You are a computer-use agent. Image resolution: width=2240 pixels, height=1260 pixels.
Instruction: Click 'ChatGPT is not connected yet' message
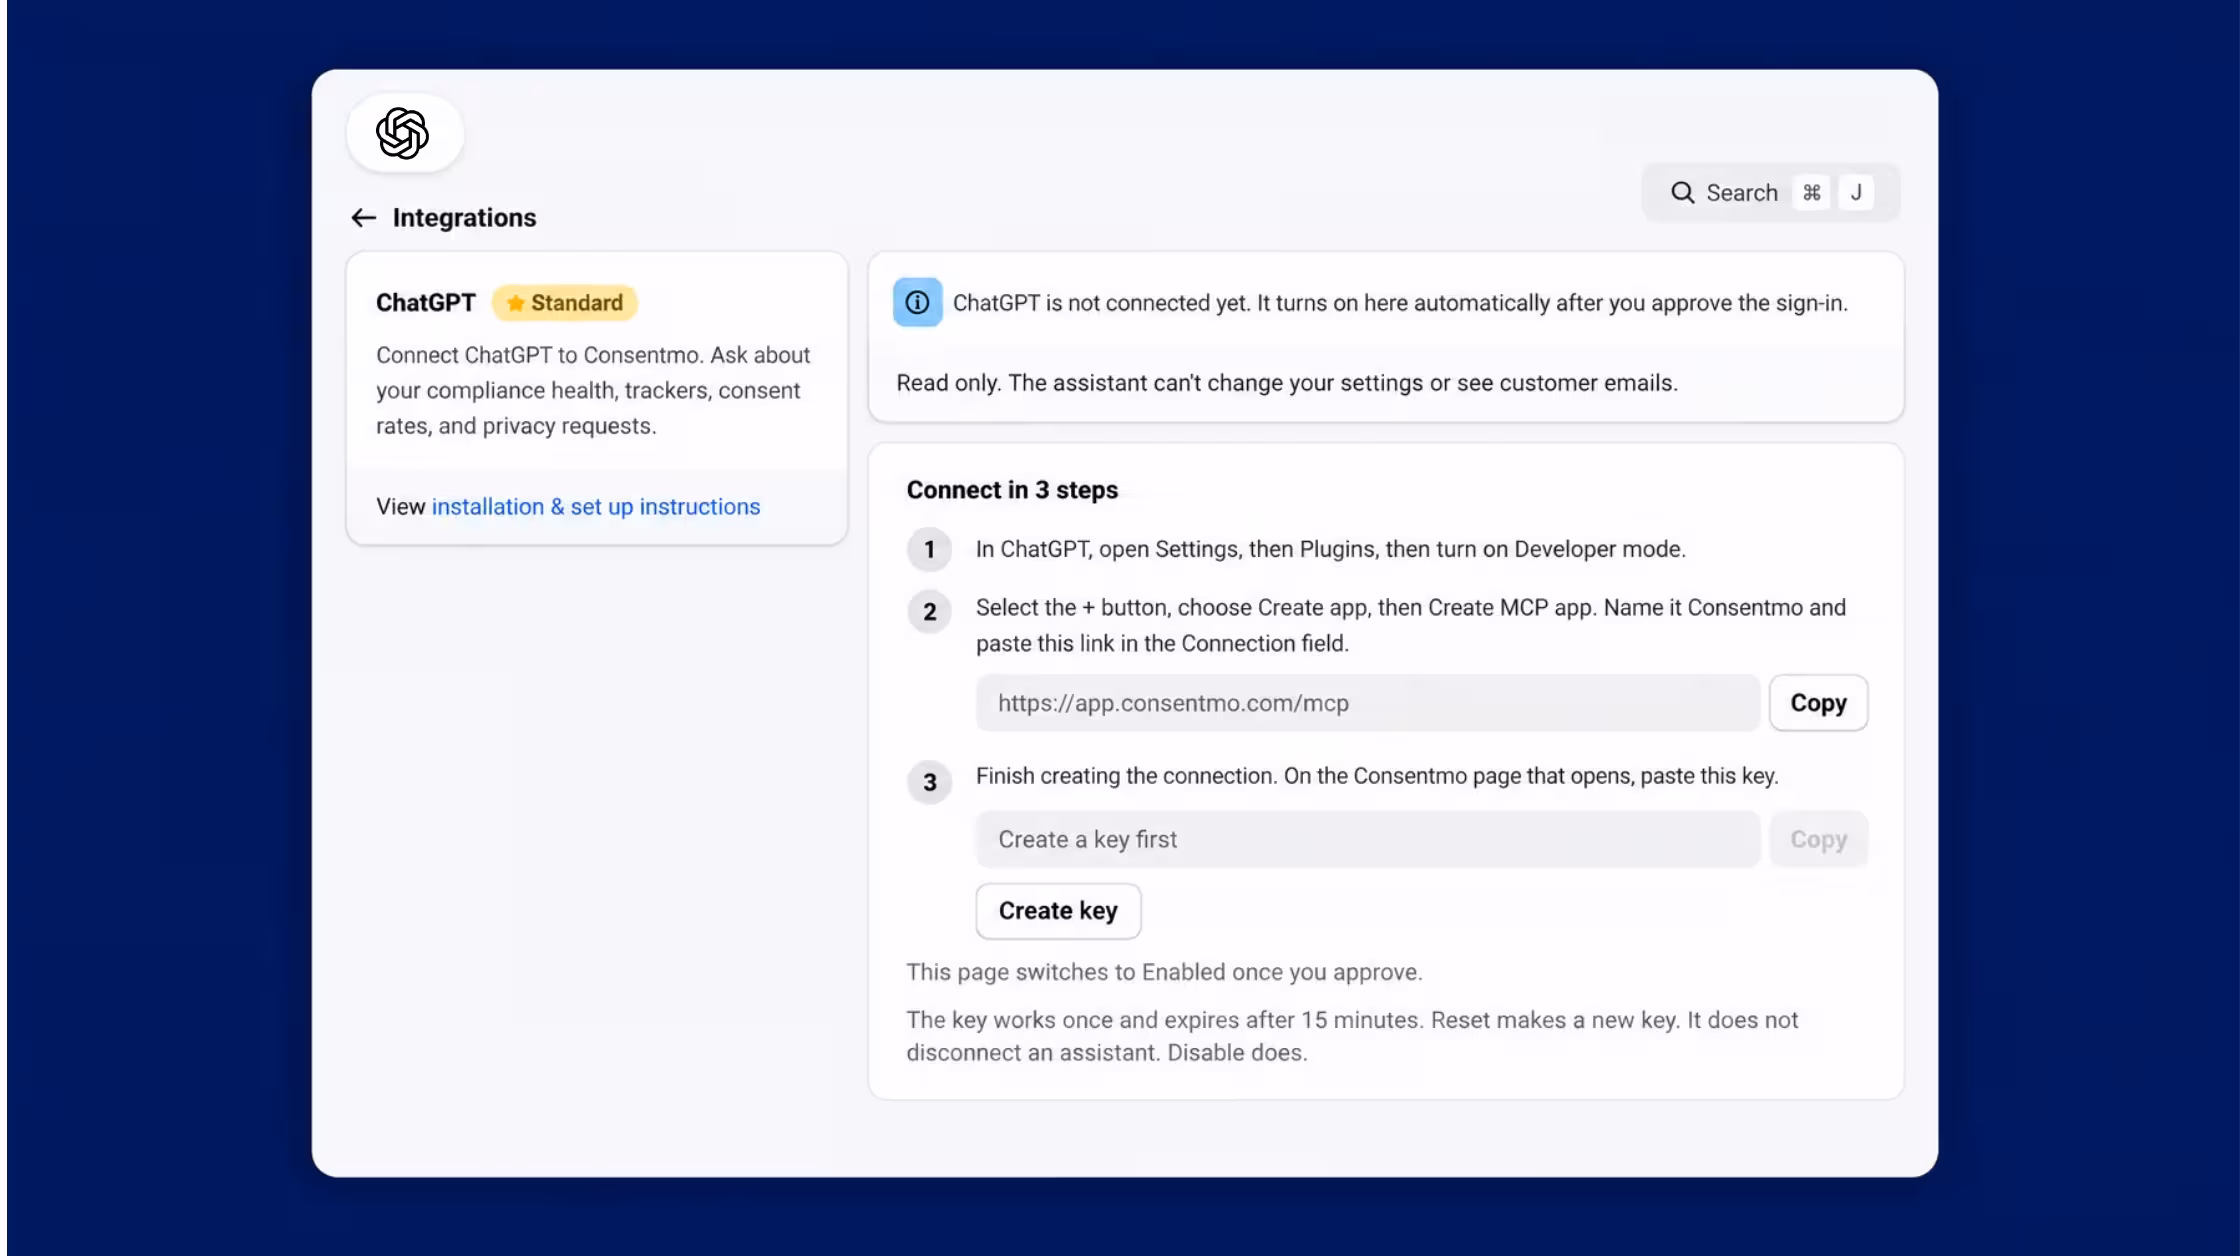[1400, 303]
